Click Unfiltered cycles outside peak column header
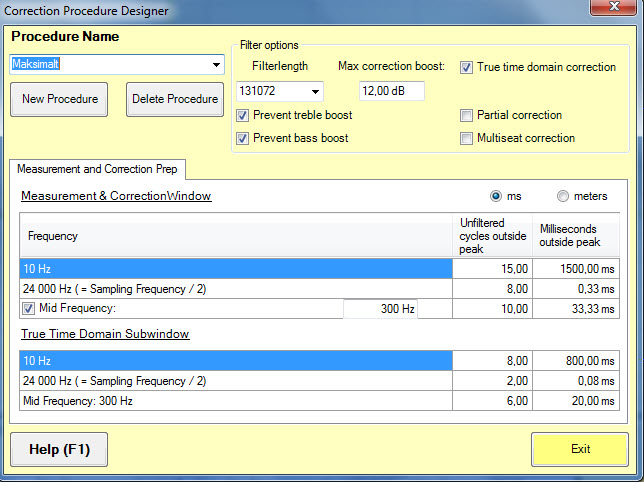Image resolution: width=644 pixels, height=482 pixels. click(x=492, y=236)
